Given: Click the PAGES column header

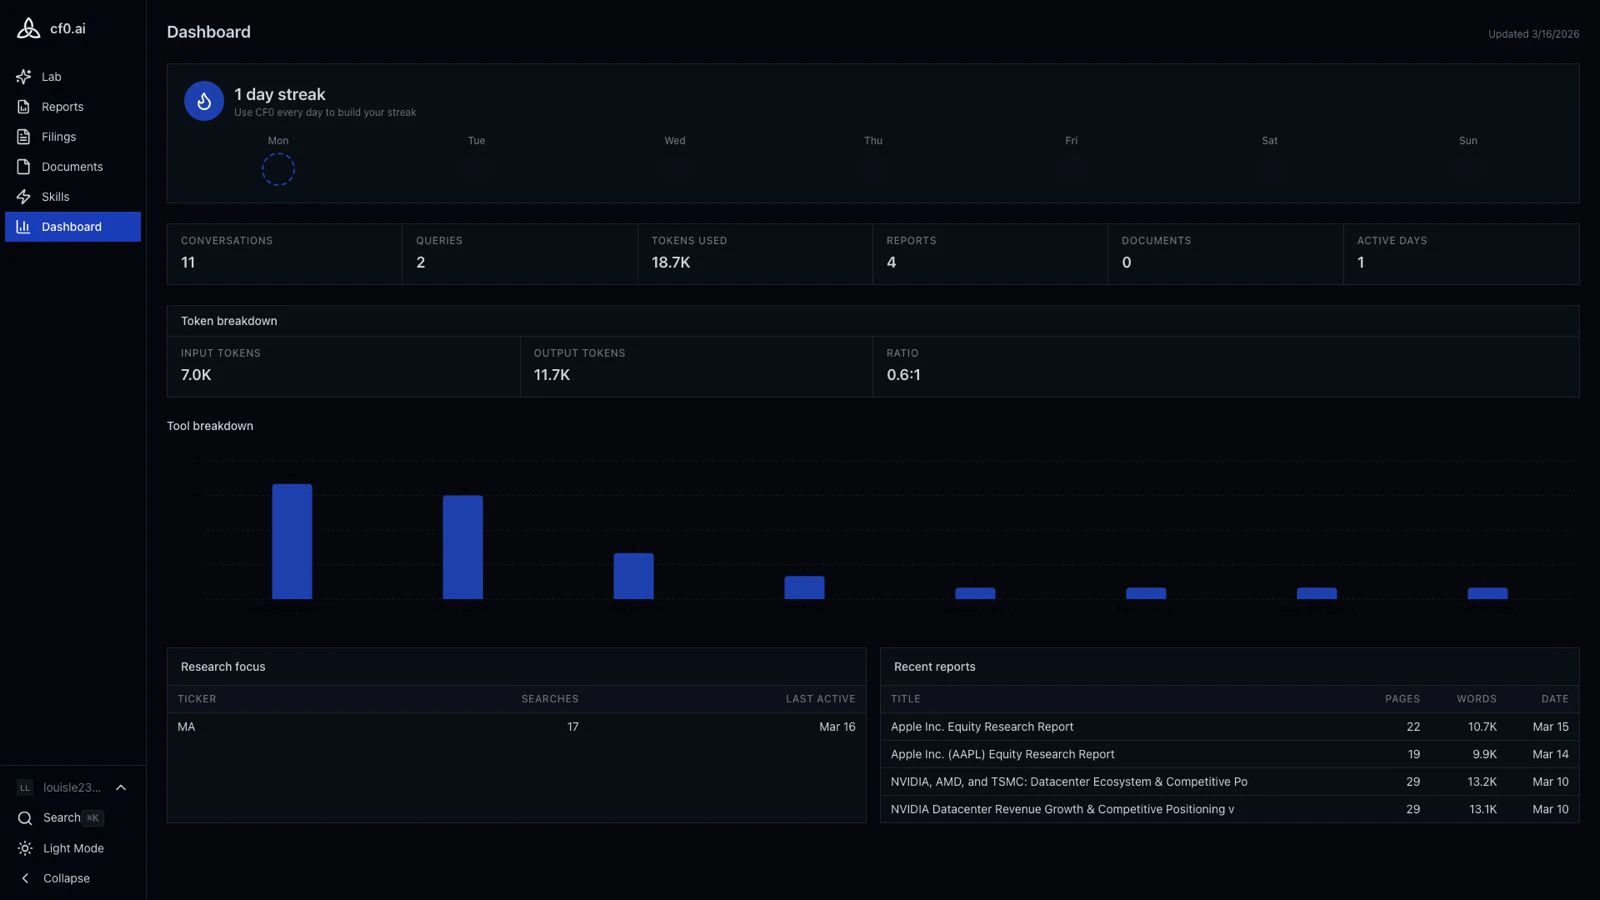Looking at the screenshot, I should pyautogui.click(x=1402, y=699).
